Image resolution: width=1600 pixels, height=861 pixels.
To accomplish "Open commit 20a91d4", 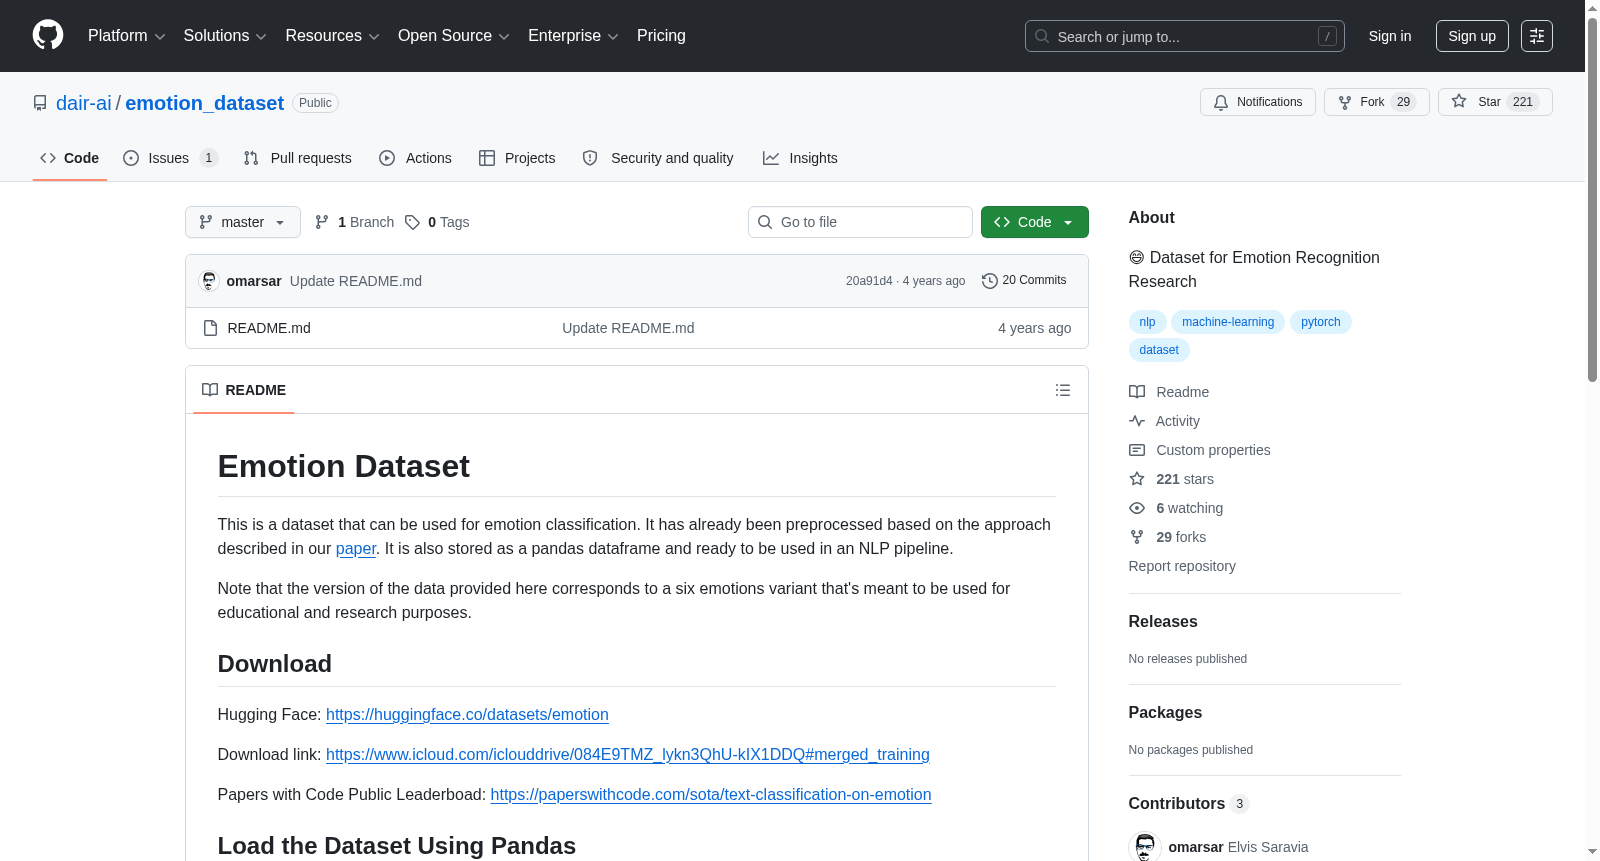I will (x=869, y=281).
